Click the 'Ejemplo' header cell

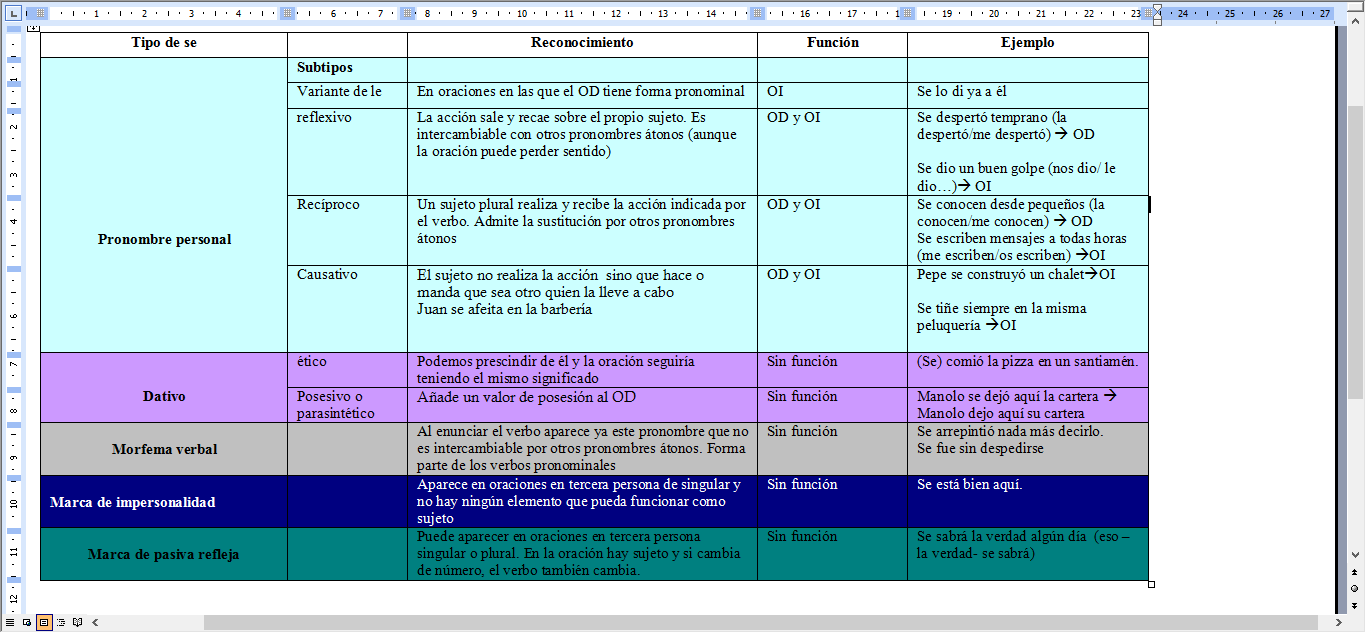pyautogui.click(x=1027, y=44)
